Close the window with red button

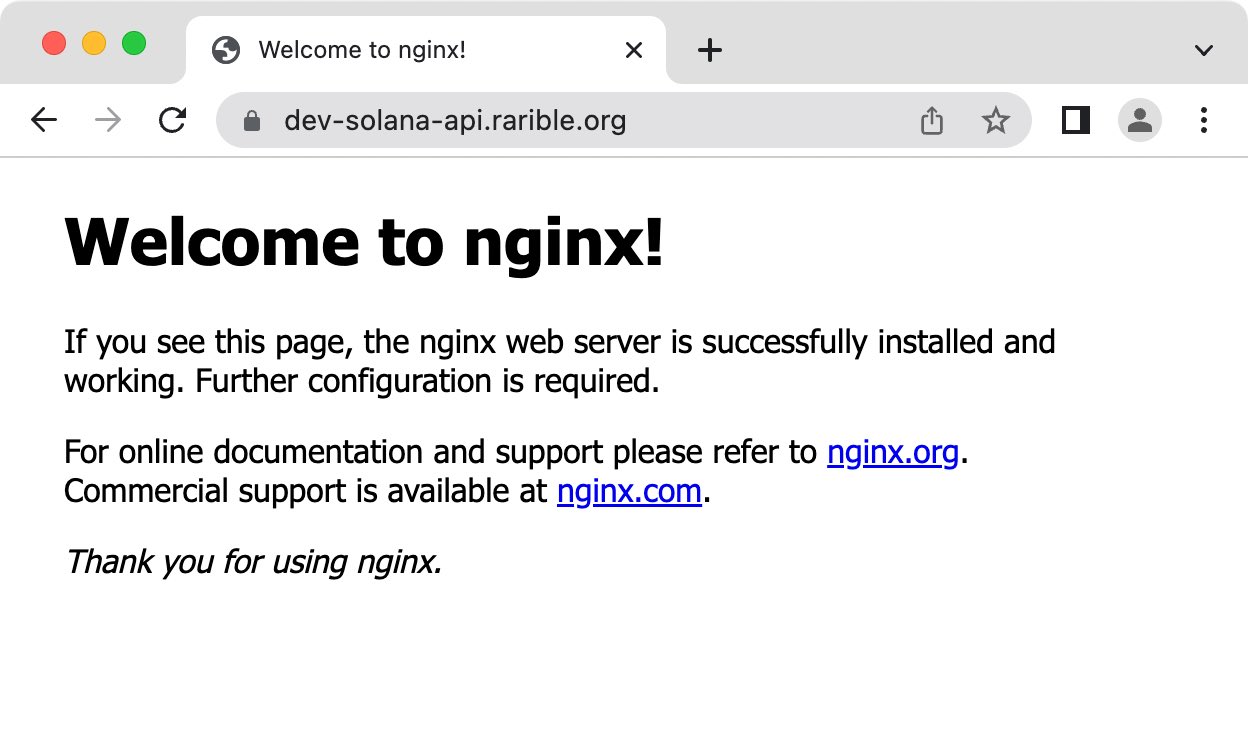pos(54,44)
